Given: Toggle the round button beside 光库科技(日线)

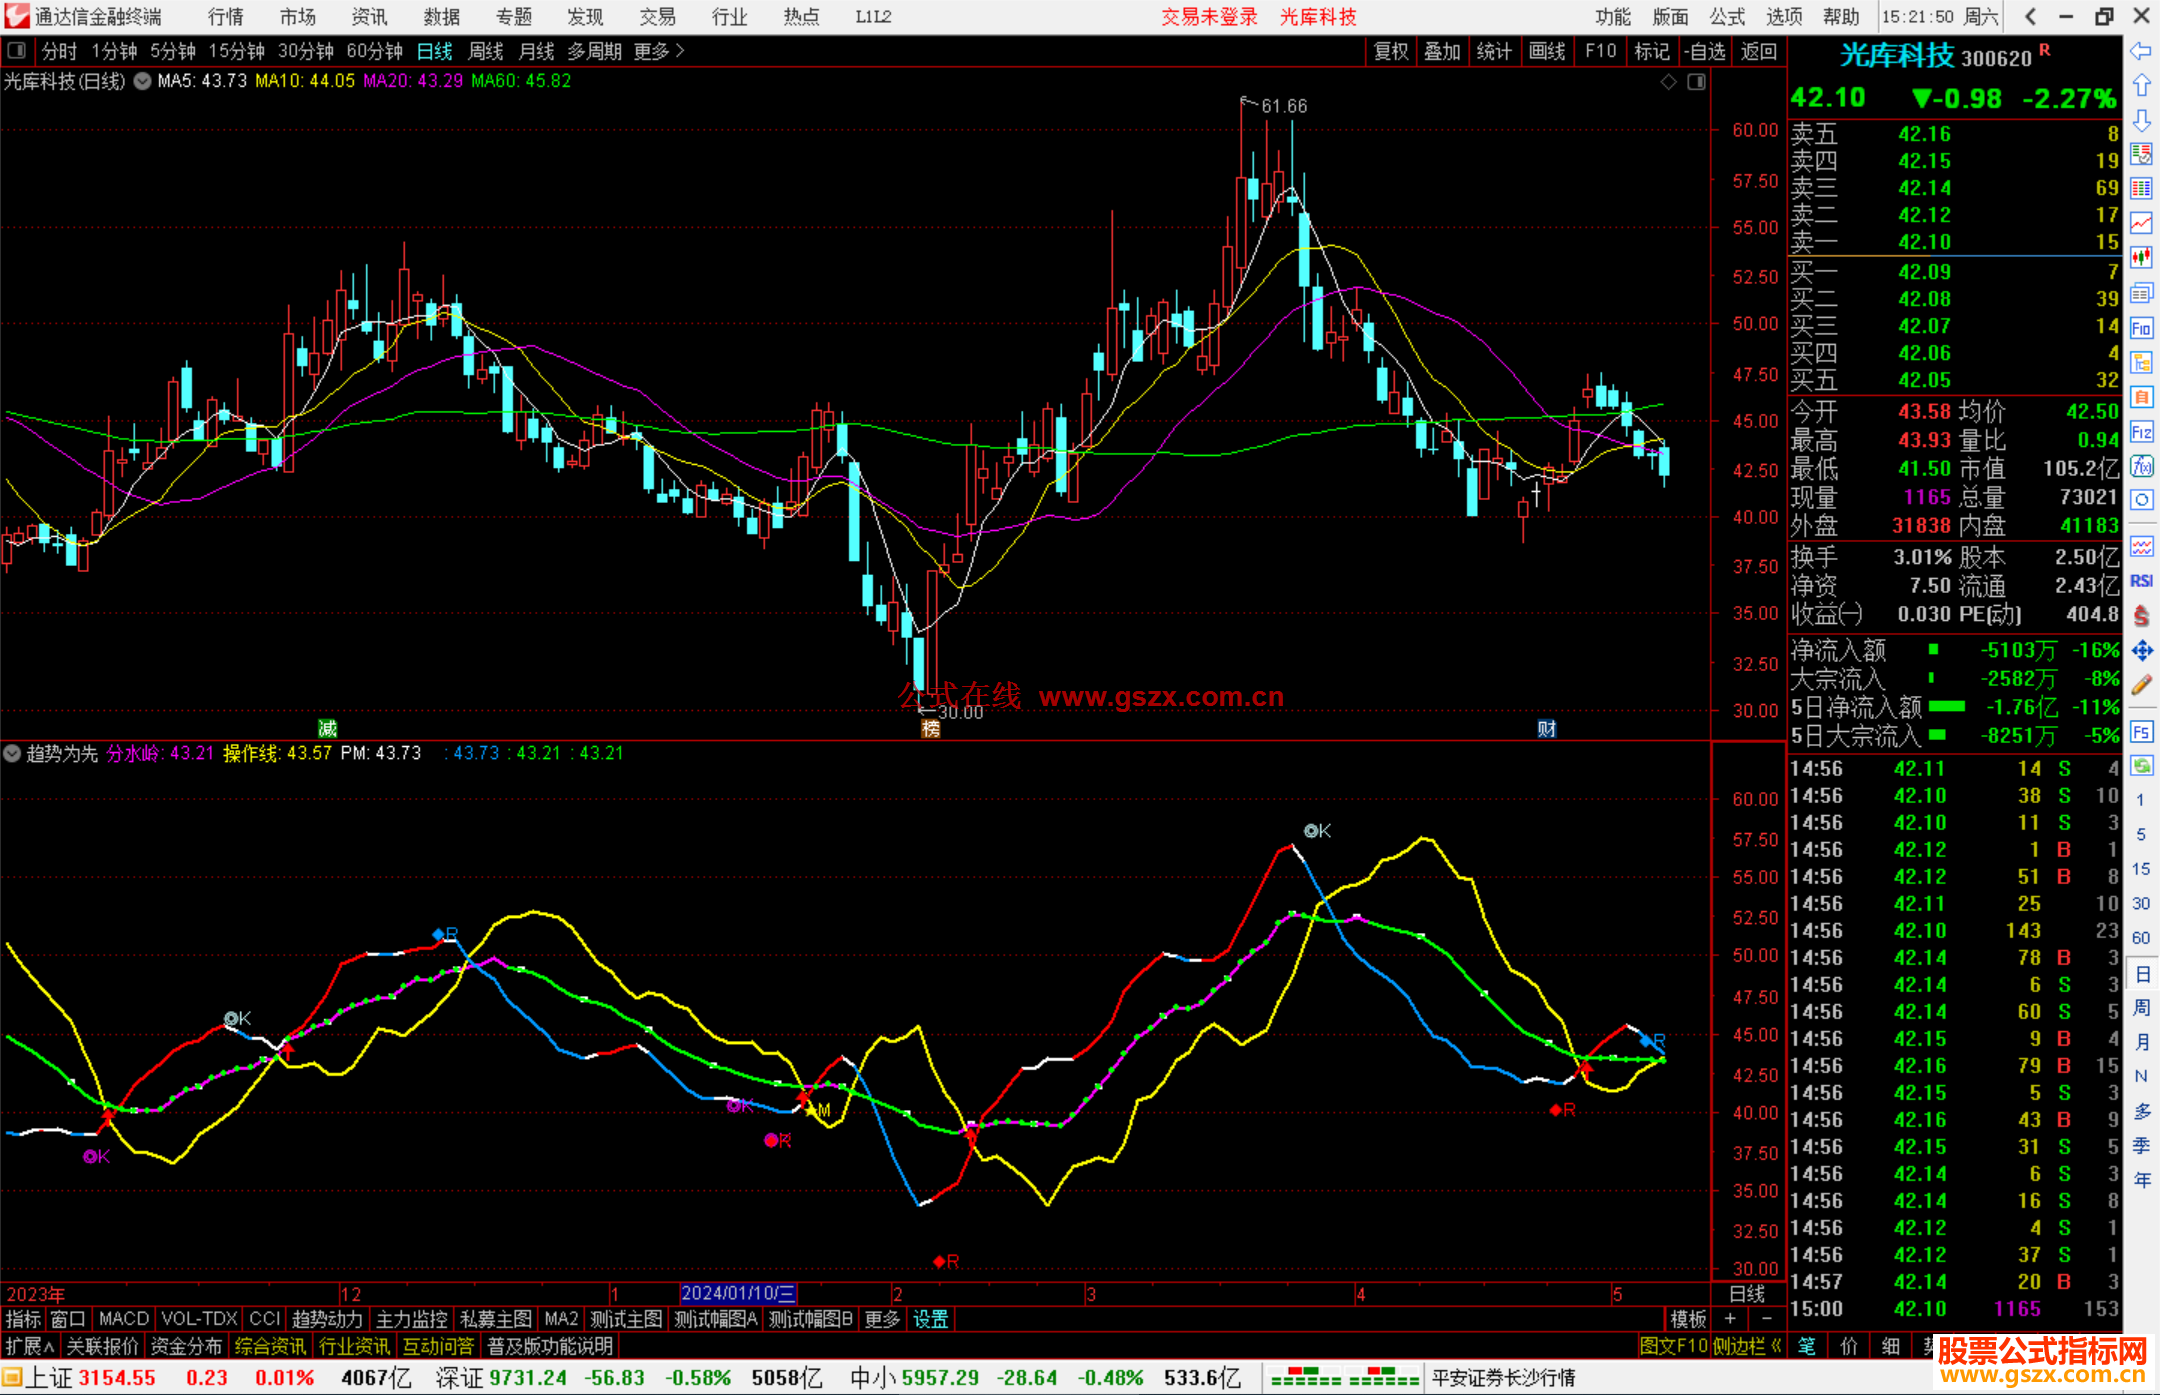Looking at the screenshot, I should click(x=143, y=81).
